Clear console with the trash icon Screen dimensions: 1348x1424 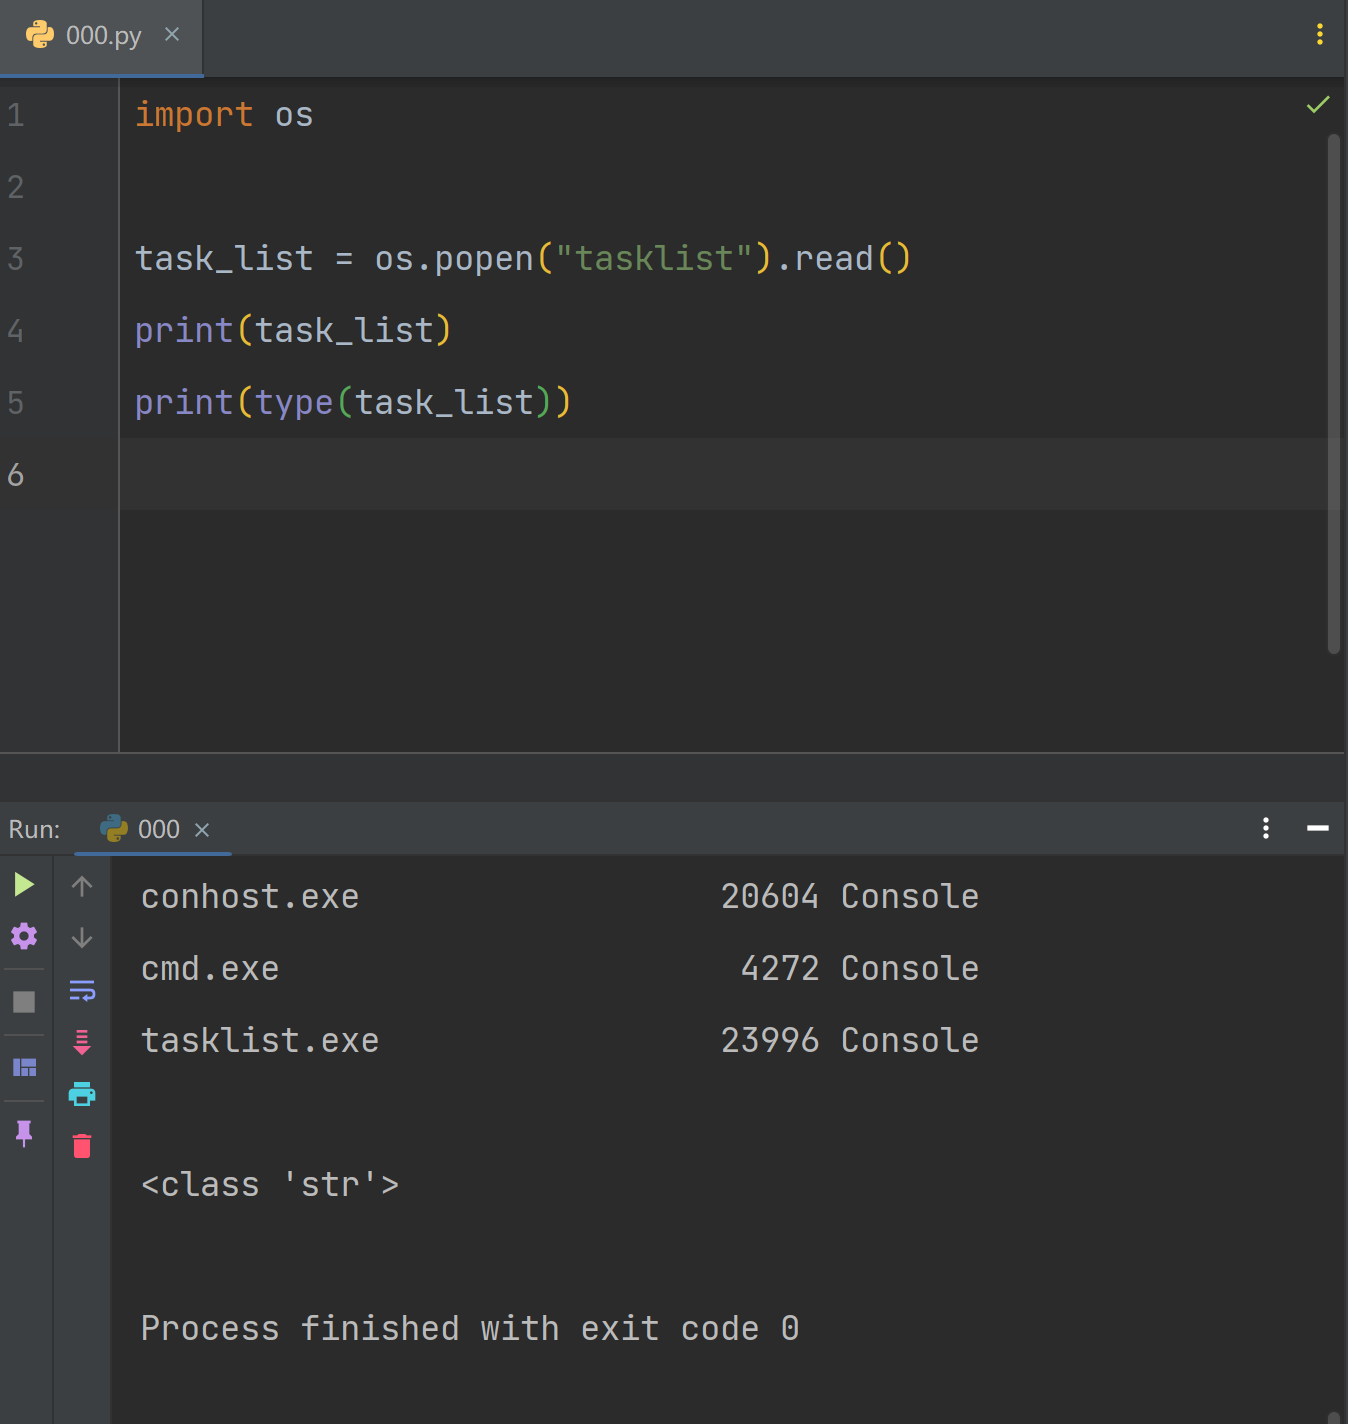[x=82, y=1146]
